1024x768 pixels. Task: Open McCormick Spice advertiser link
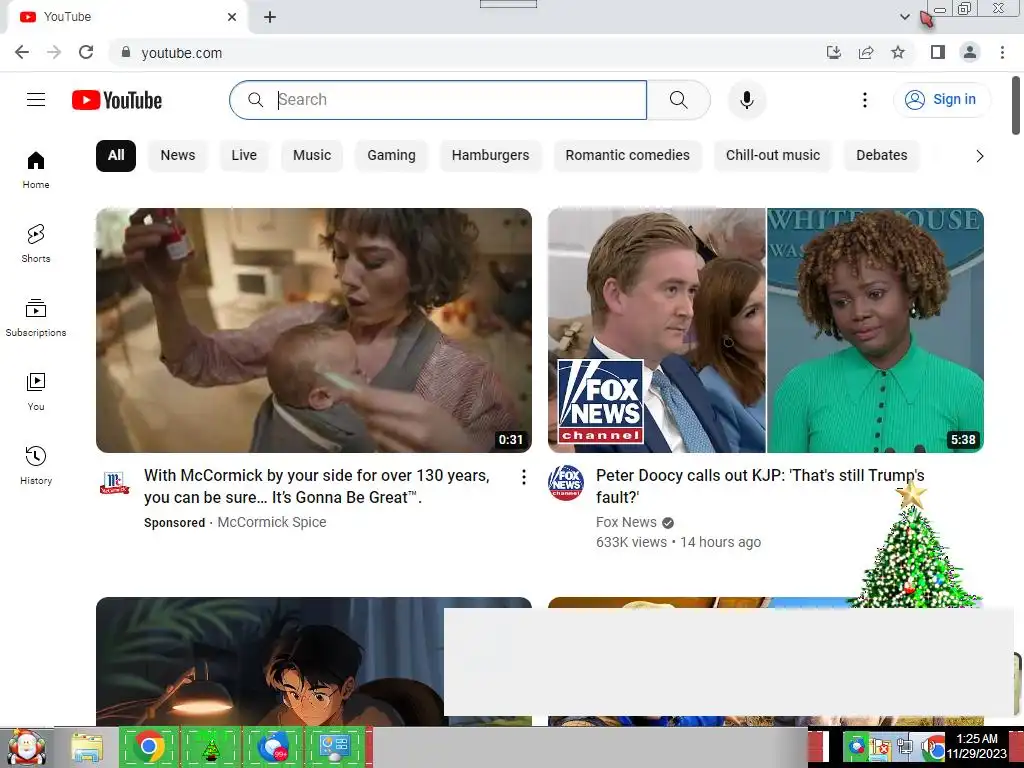[x=272, y=522]
